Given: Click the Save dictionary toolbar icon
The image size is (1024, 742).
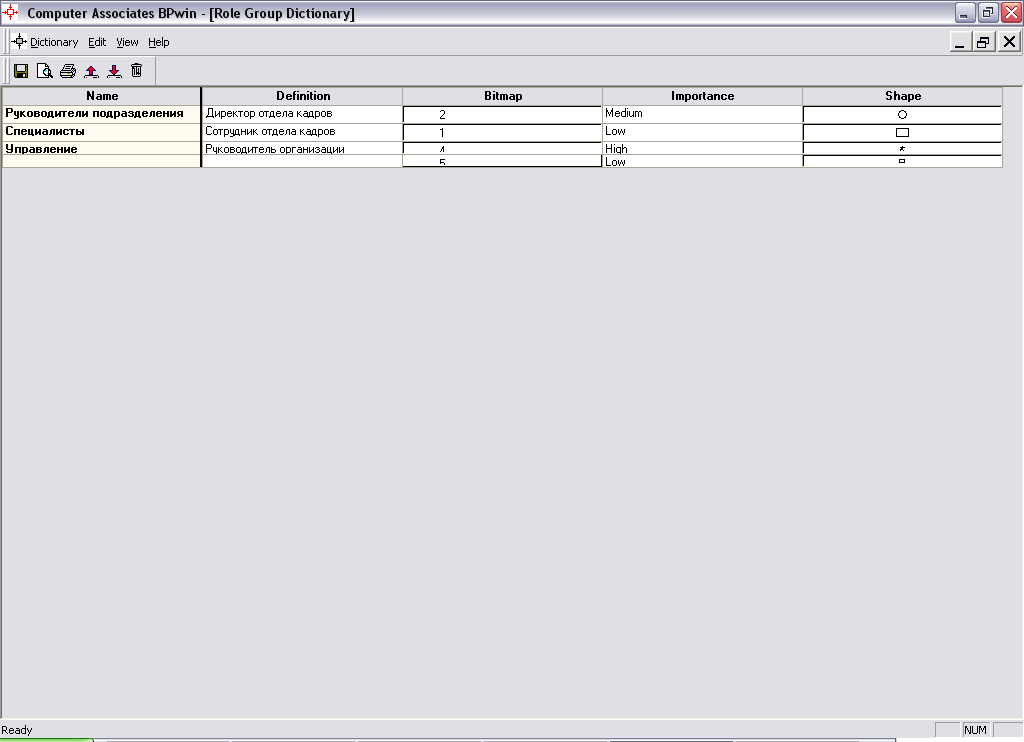Looking at the screenshot, I should click(21, 71).
